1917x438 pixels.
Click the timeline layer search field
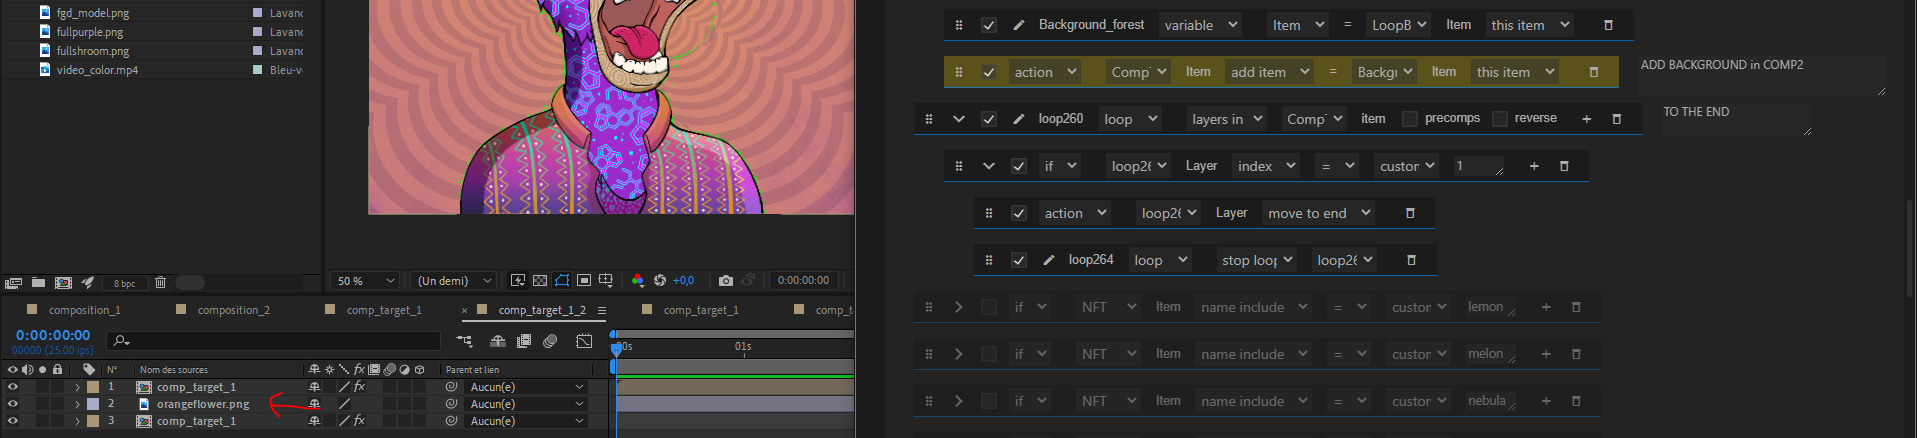tap(275, 341)
